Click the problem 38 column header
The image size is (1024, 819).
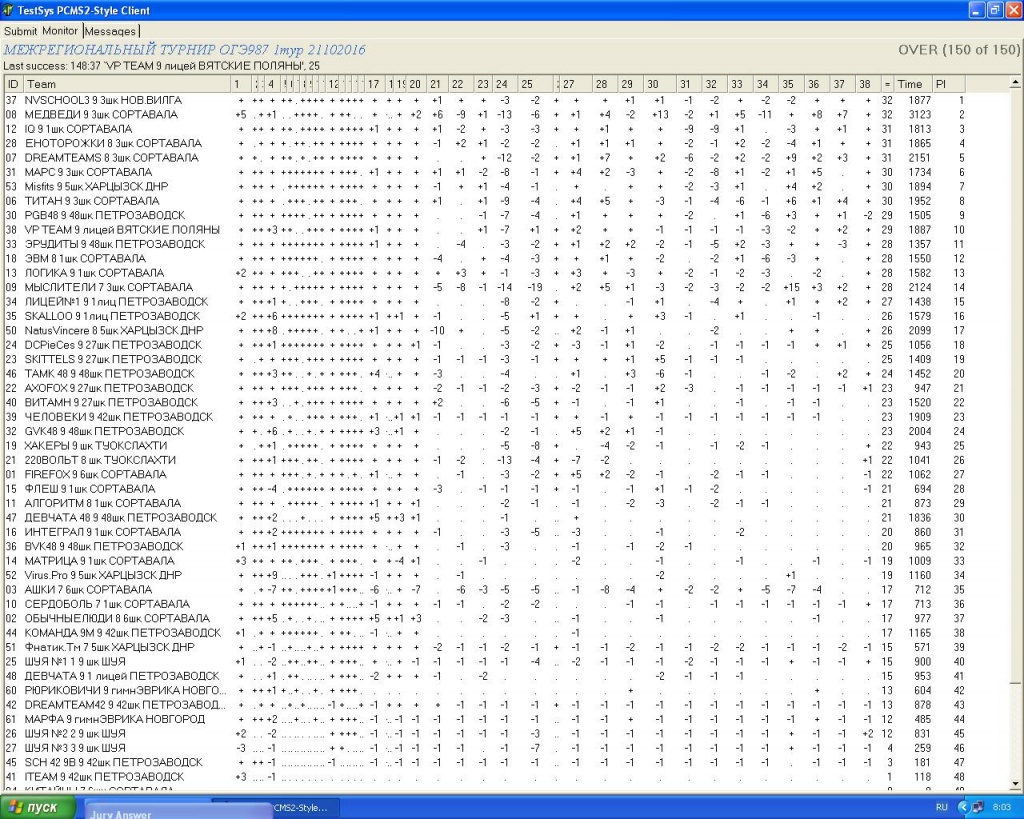coord(868,84)
